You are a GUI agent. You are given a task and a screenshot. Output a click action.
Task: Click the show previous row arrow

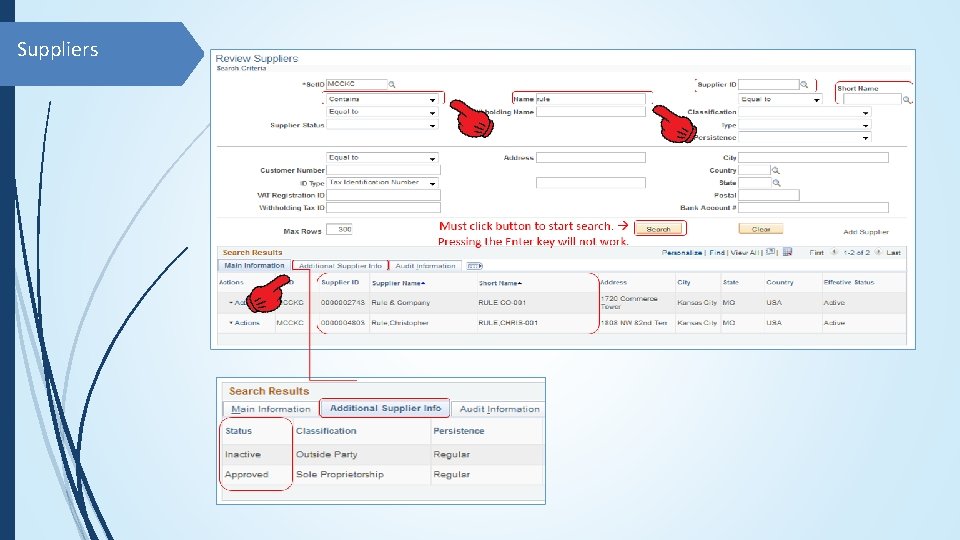click(x=834, y=252)
